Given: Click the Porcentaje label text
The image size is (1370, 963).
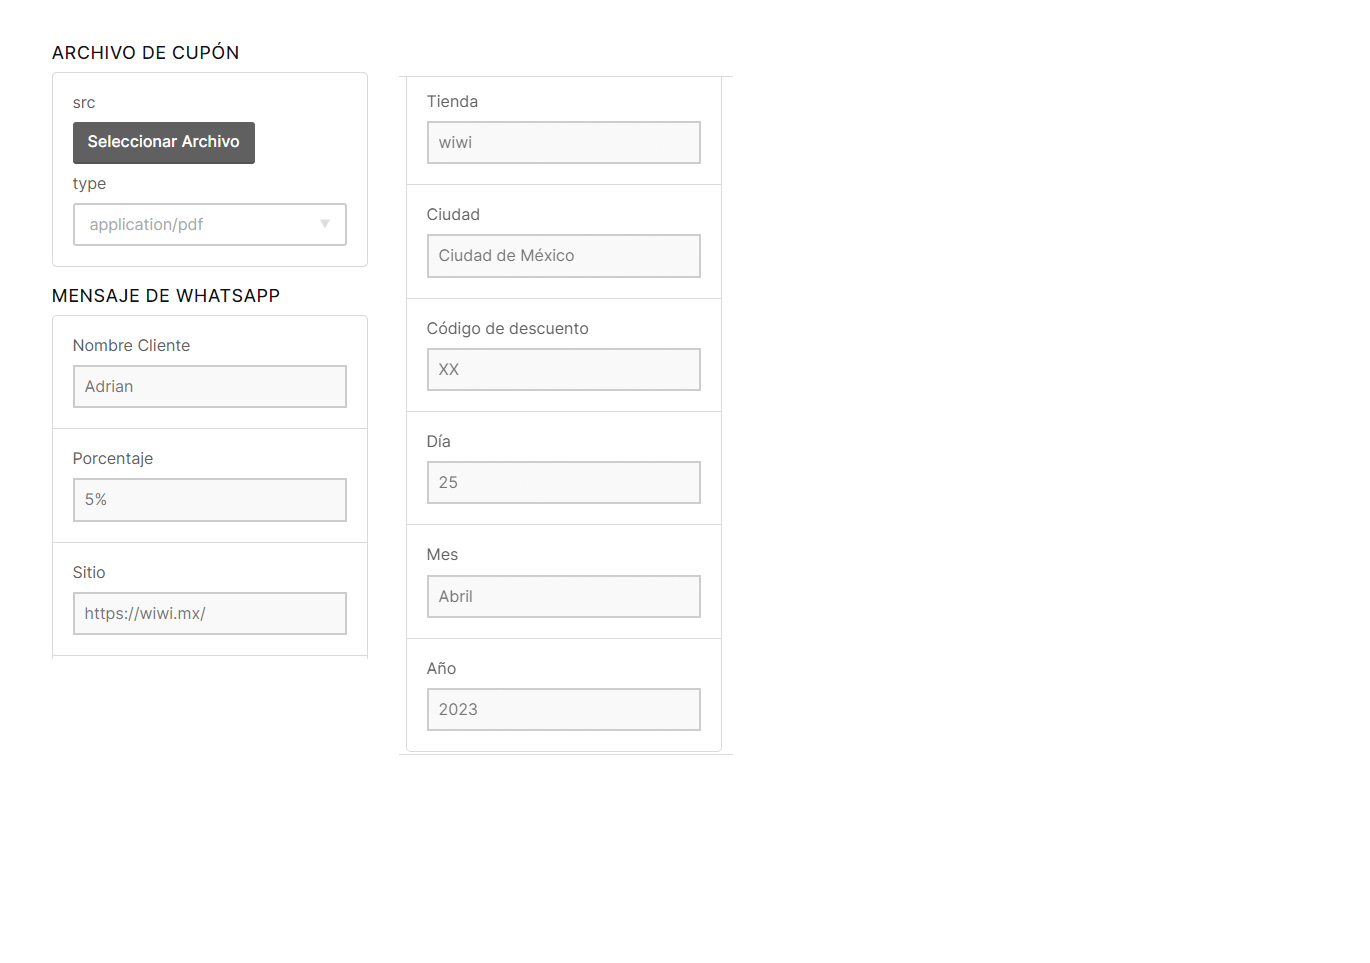Looking at the screenshot, I should (113, 459).
